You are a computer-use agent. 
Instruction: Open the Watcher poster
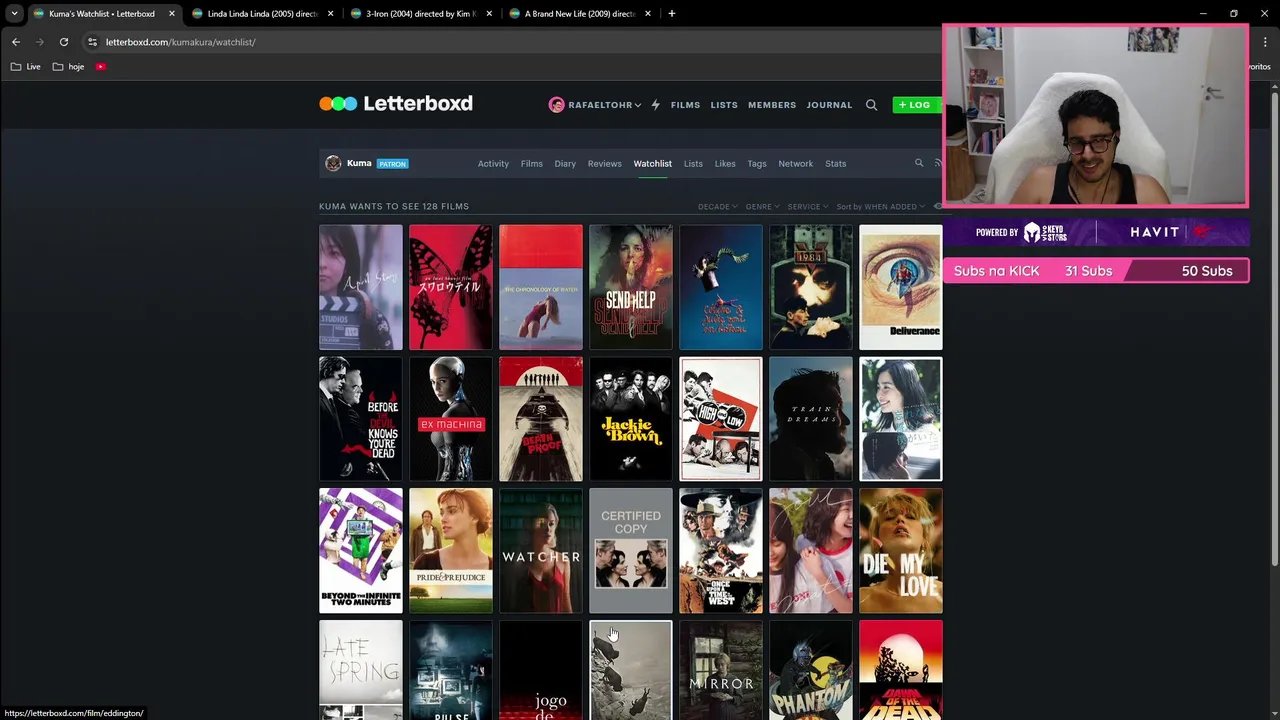541,551
